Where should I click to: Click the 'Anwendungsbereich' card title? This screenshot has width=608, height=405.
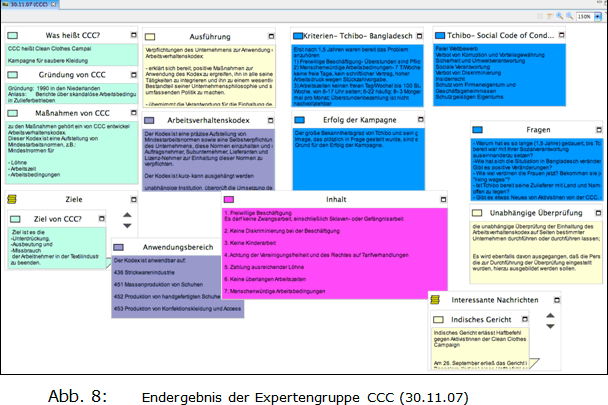tap(178, 248)
